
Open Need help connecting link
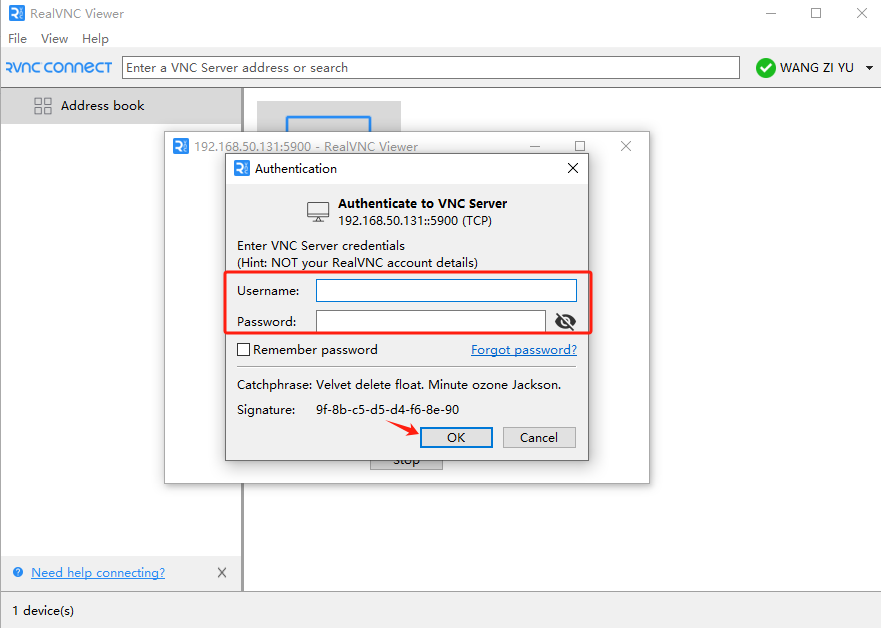coord(98,572)
